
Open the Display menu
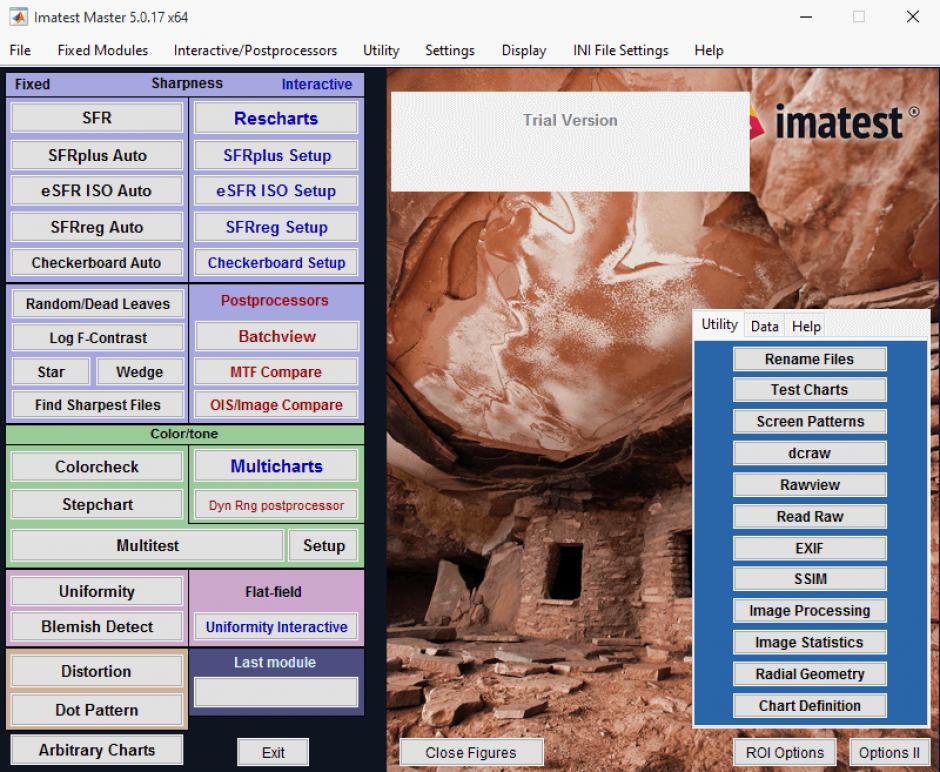click(x=524, y=50)
